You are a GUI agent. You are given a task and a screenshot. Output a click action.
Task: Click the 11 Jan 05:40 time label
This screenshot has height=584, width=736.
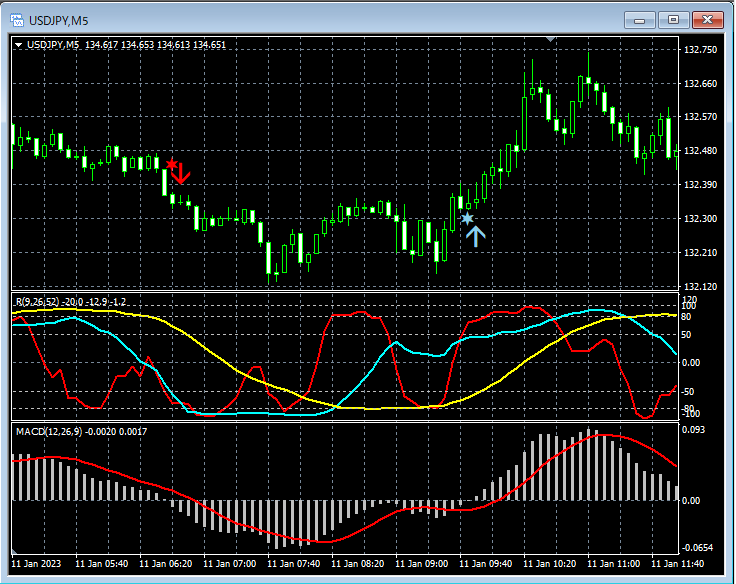point(101,563)
